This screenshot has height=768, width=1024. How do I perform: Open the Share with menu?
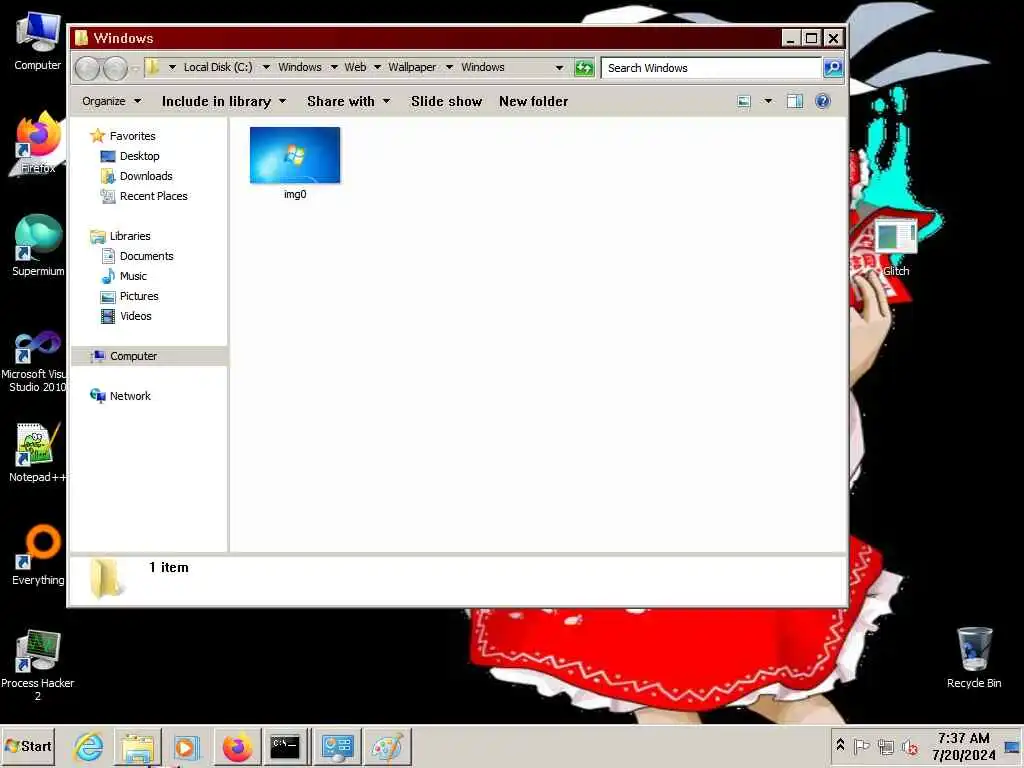tap(349, 101)
